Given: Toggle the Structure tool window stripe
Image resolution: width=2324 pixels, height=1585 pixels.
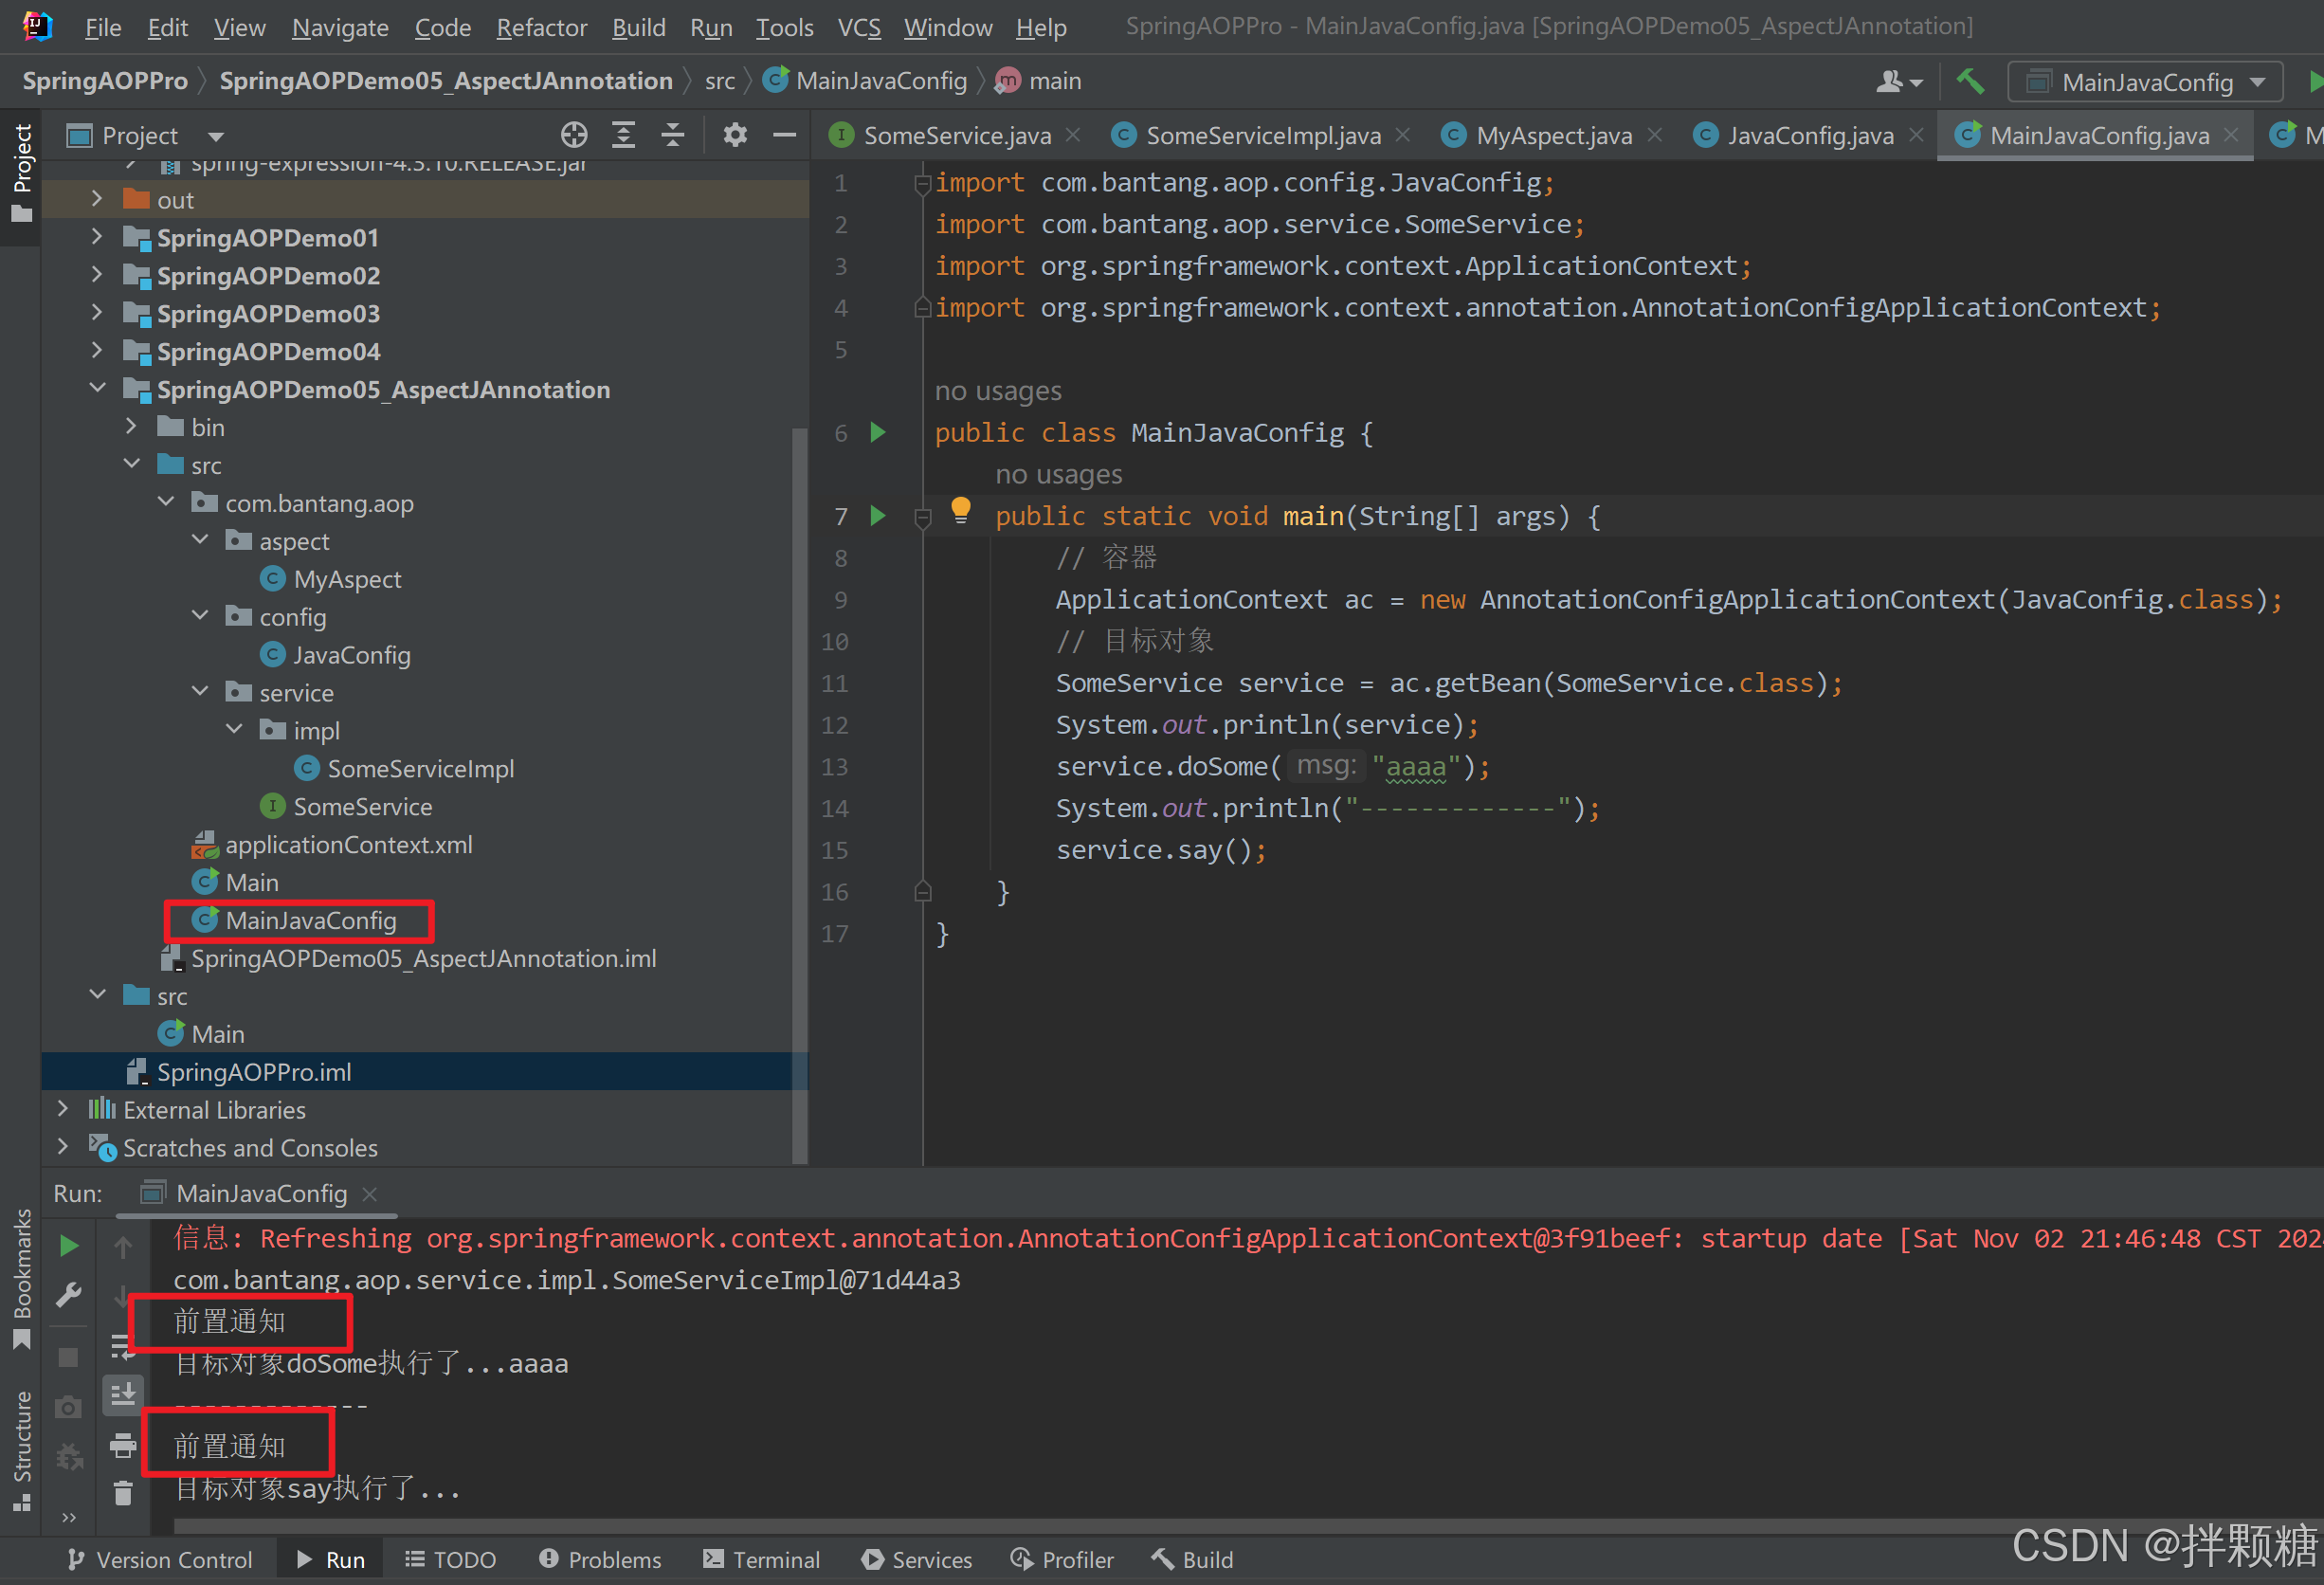Looking at the screenshot, I should [22, 1447].
